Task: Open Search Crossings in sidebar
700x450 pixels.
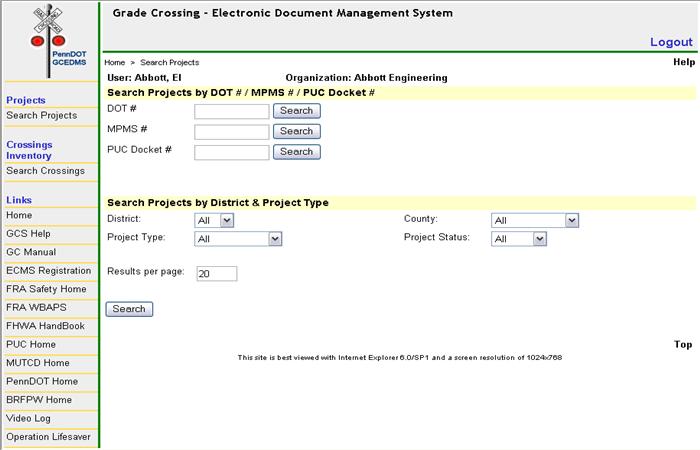Action: pos(45,171)
